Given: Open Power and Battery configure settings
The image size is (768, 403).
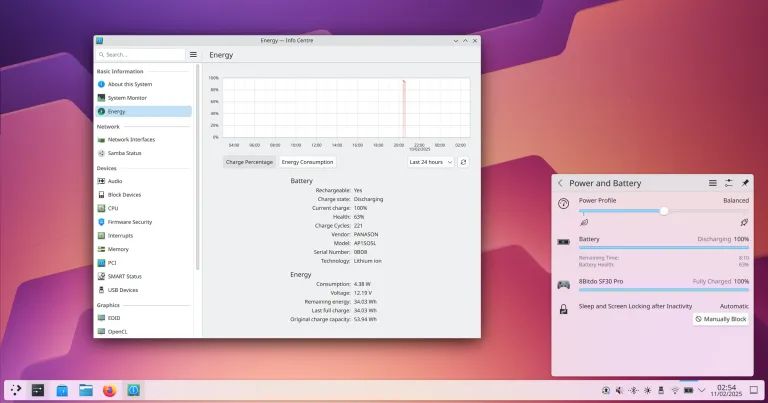Looking at the screenshot, I should click(x=729, y=183).
